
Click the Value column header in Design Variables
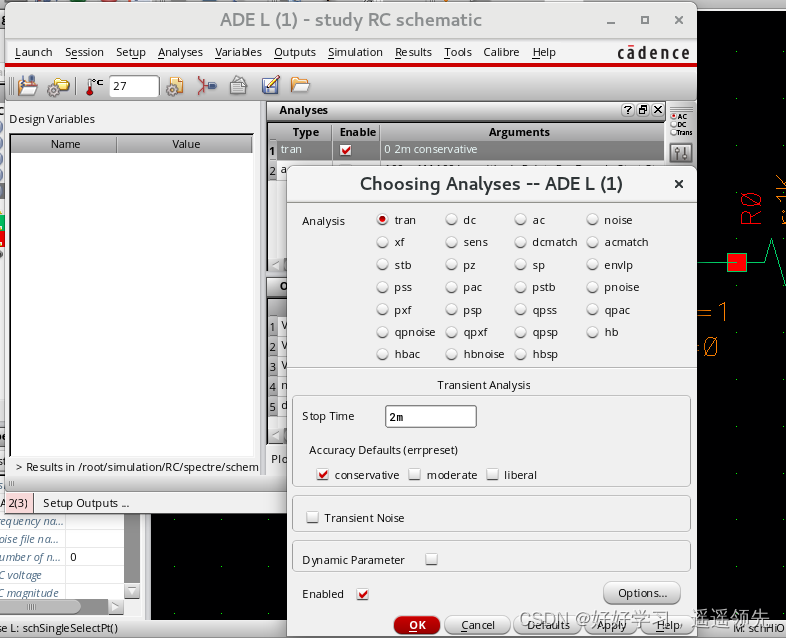point(185,144)
